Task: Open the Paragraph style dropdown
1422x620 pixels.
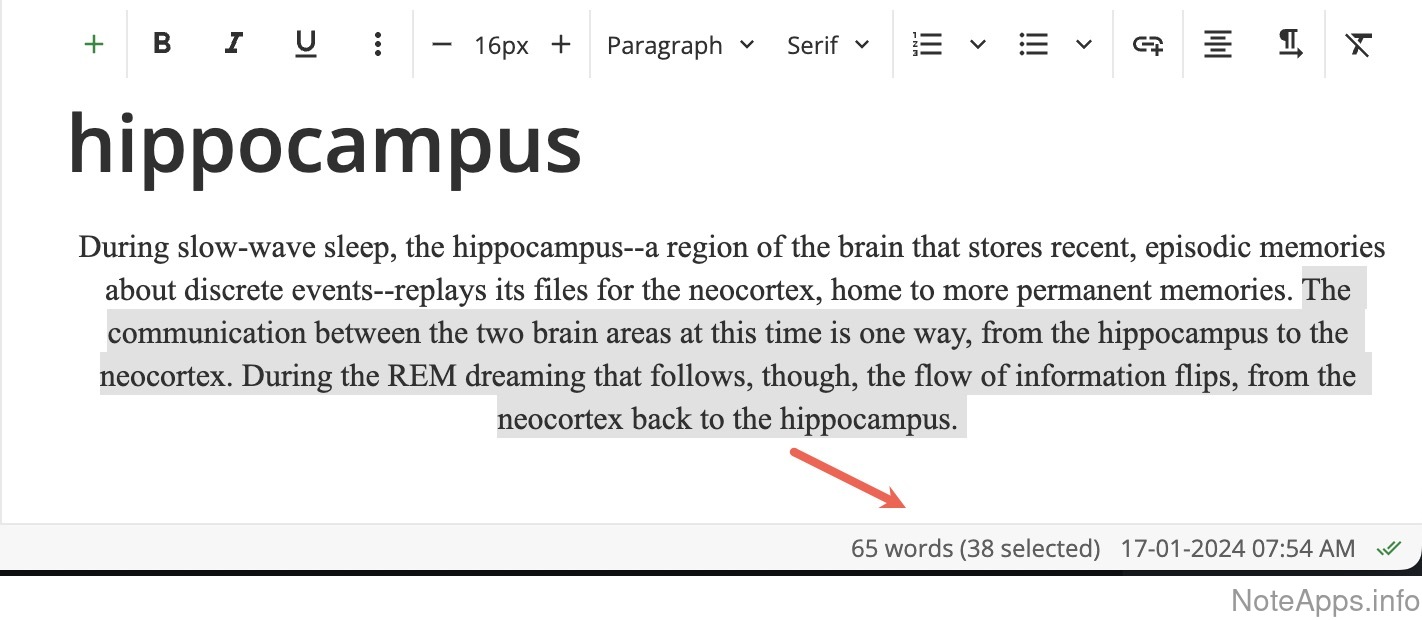Action: [680, 45]
